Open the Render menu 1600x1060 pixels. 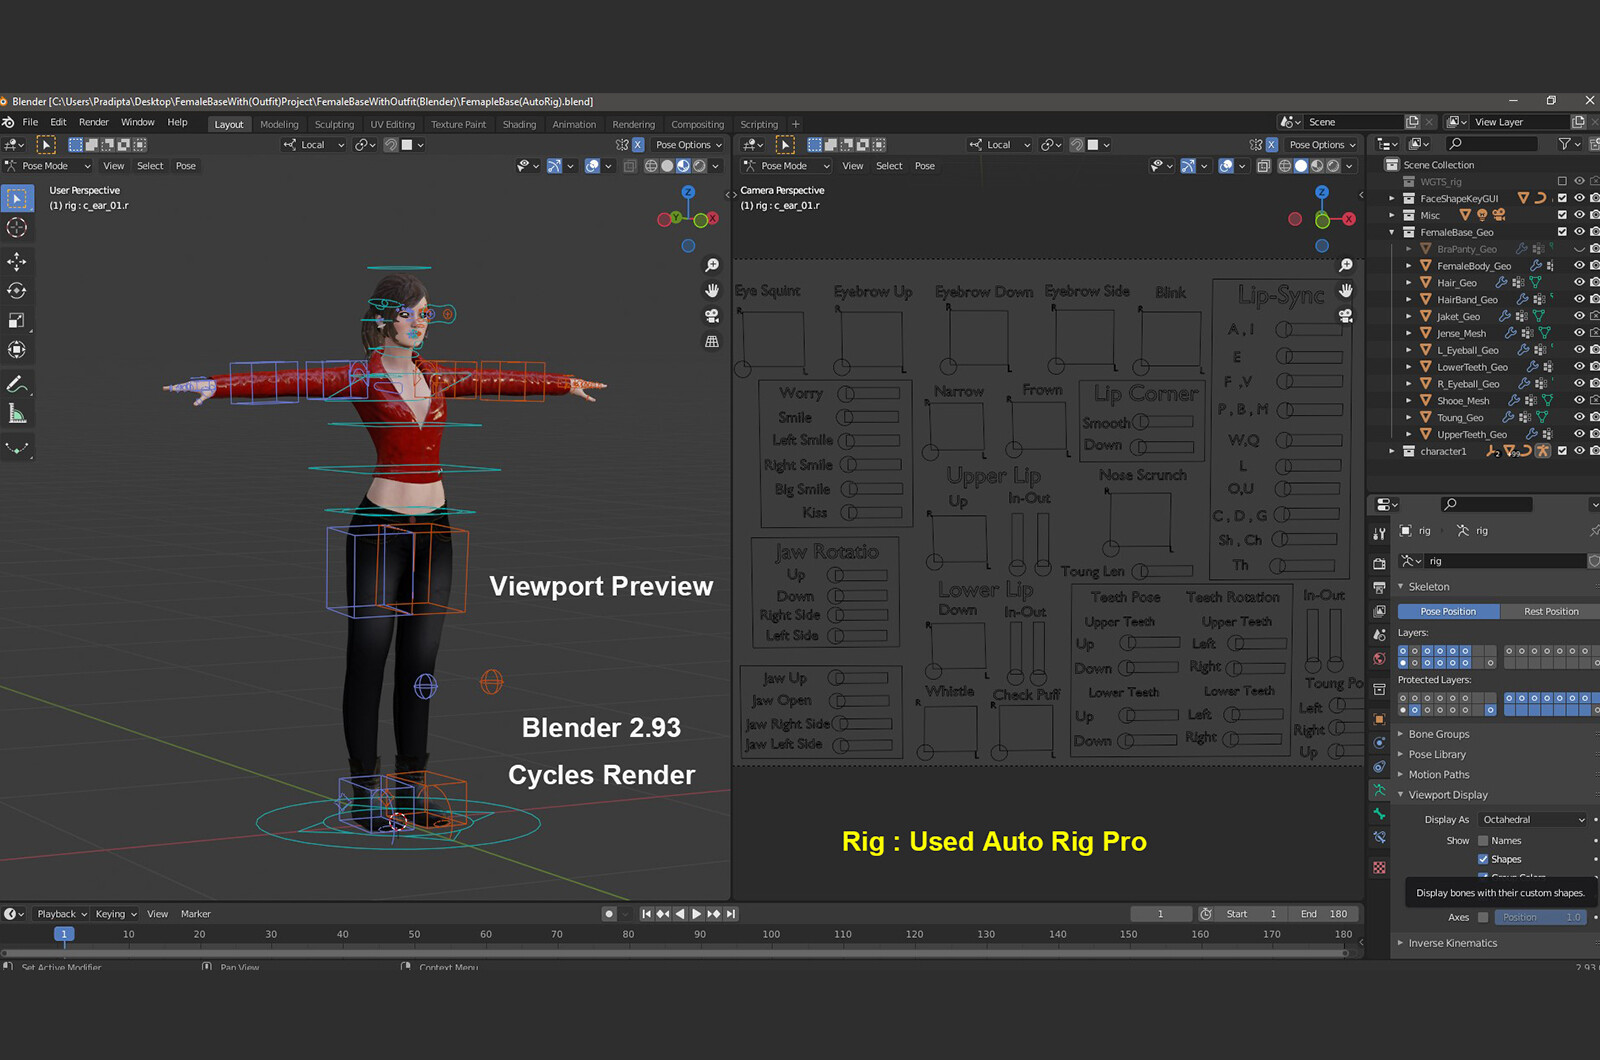coord(93,122)
